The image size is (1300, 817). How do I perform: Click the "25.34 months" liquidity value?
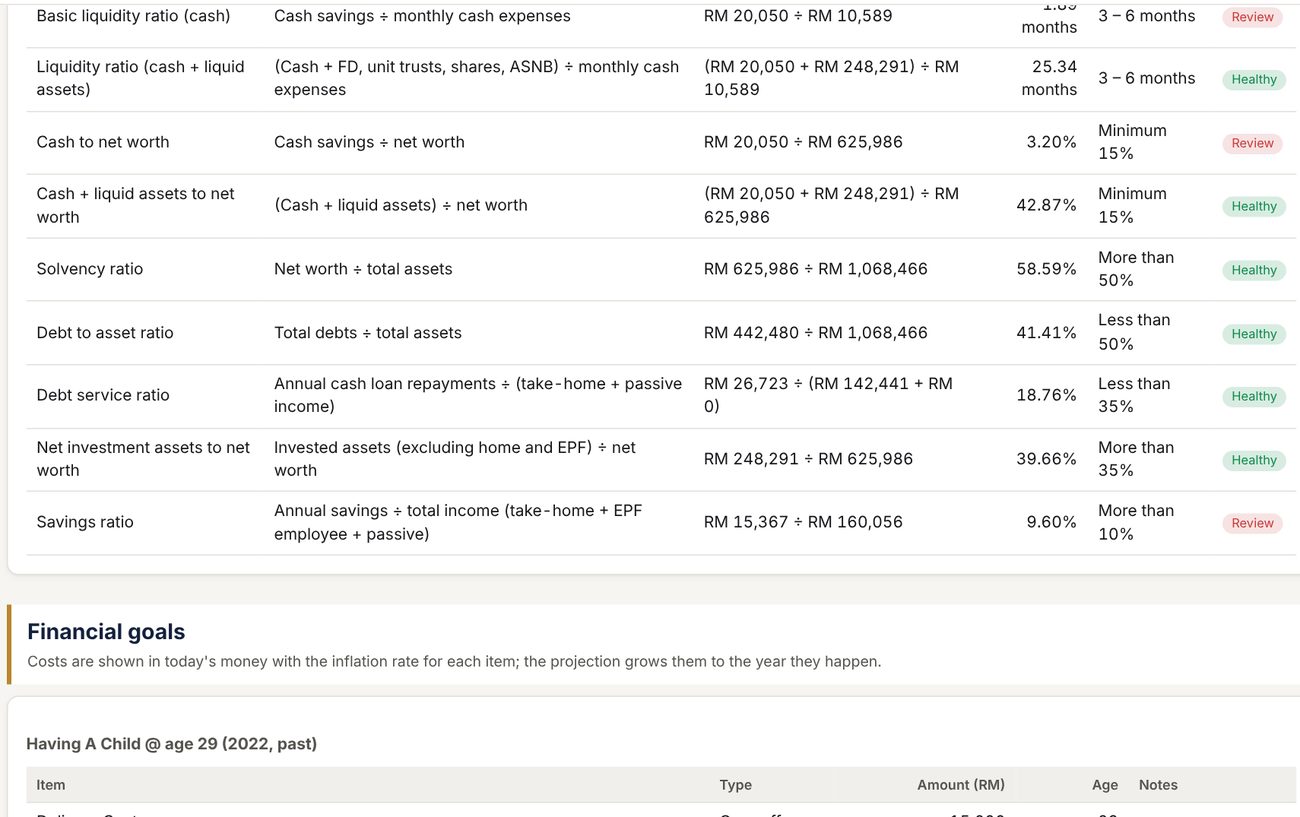1049,78
